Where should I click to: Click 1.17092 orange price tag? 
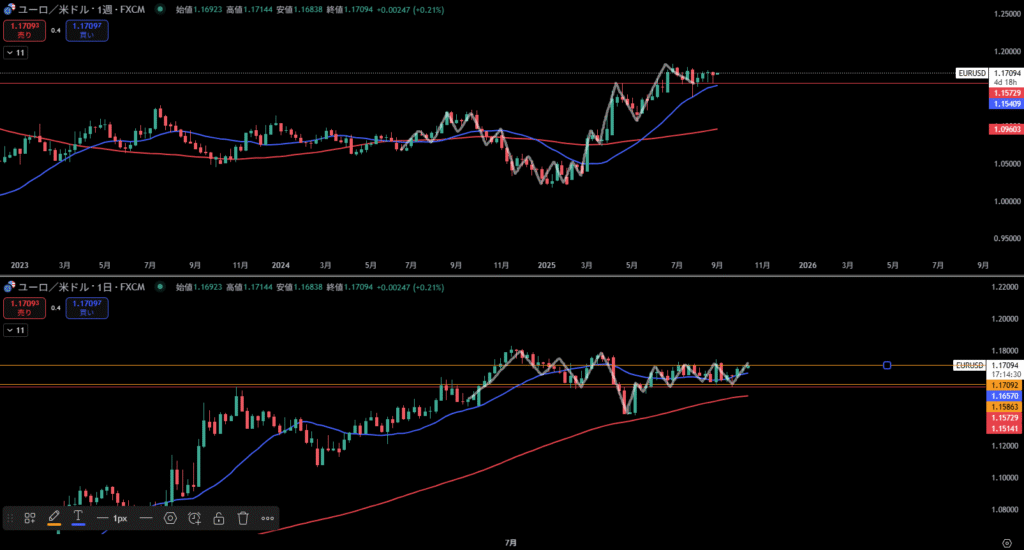[x=1004, y=385]
